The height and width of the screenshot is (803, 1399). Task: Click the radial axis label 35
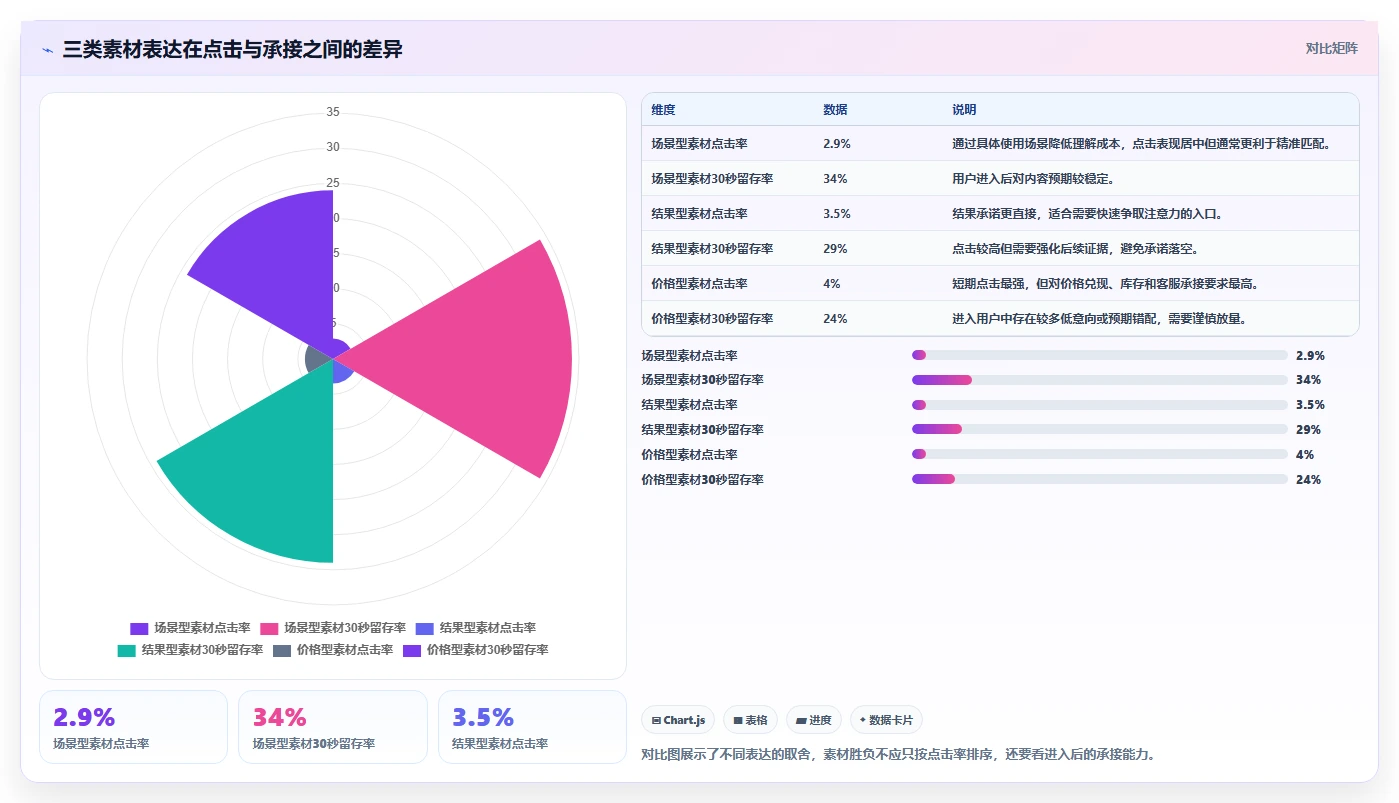click(333, 112)
